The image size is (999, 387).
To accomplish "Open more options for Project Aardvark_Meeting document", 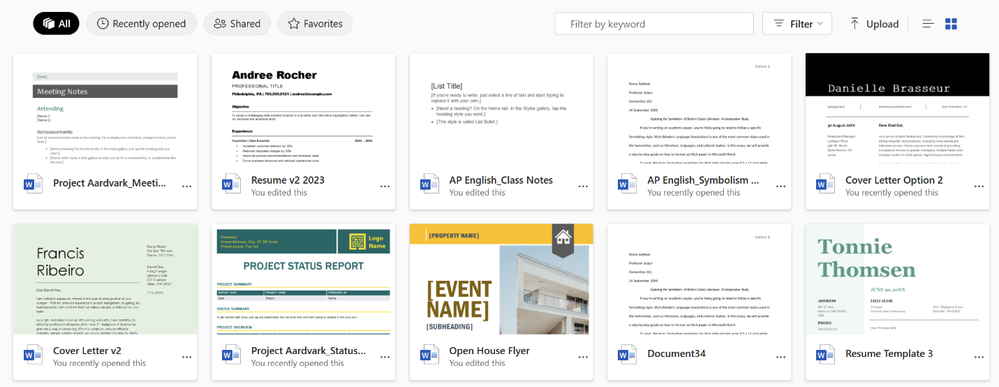I will coord(187,186).
